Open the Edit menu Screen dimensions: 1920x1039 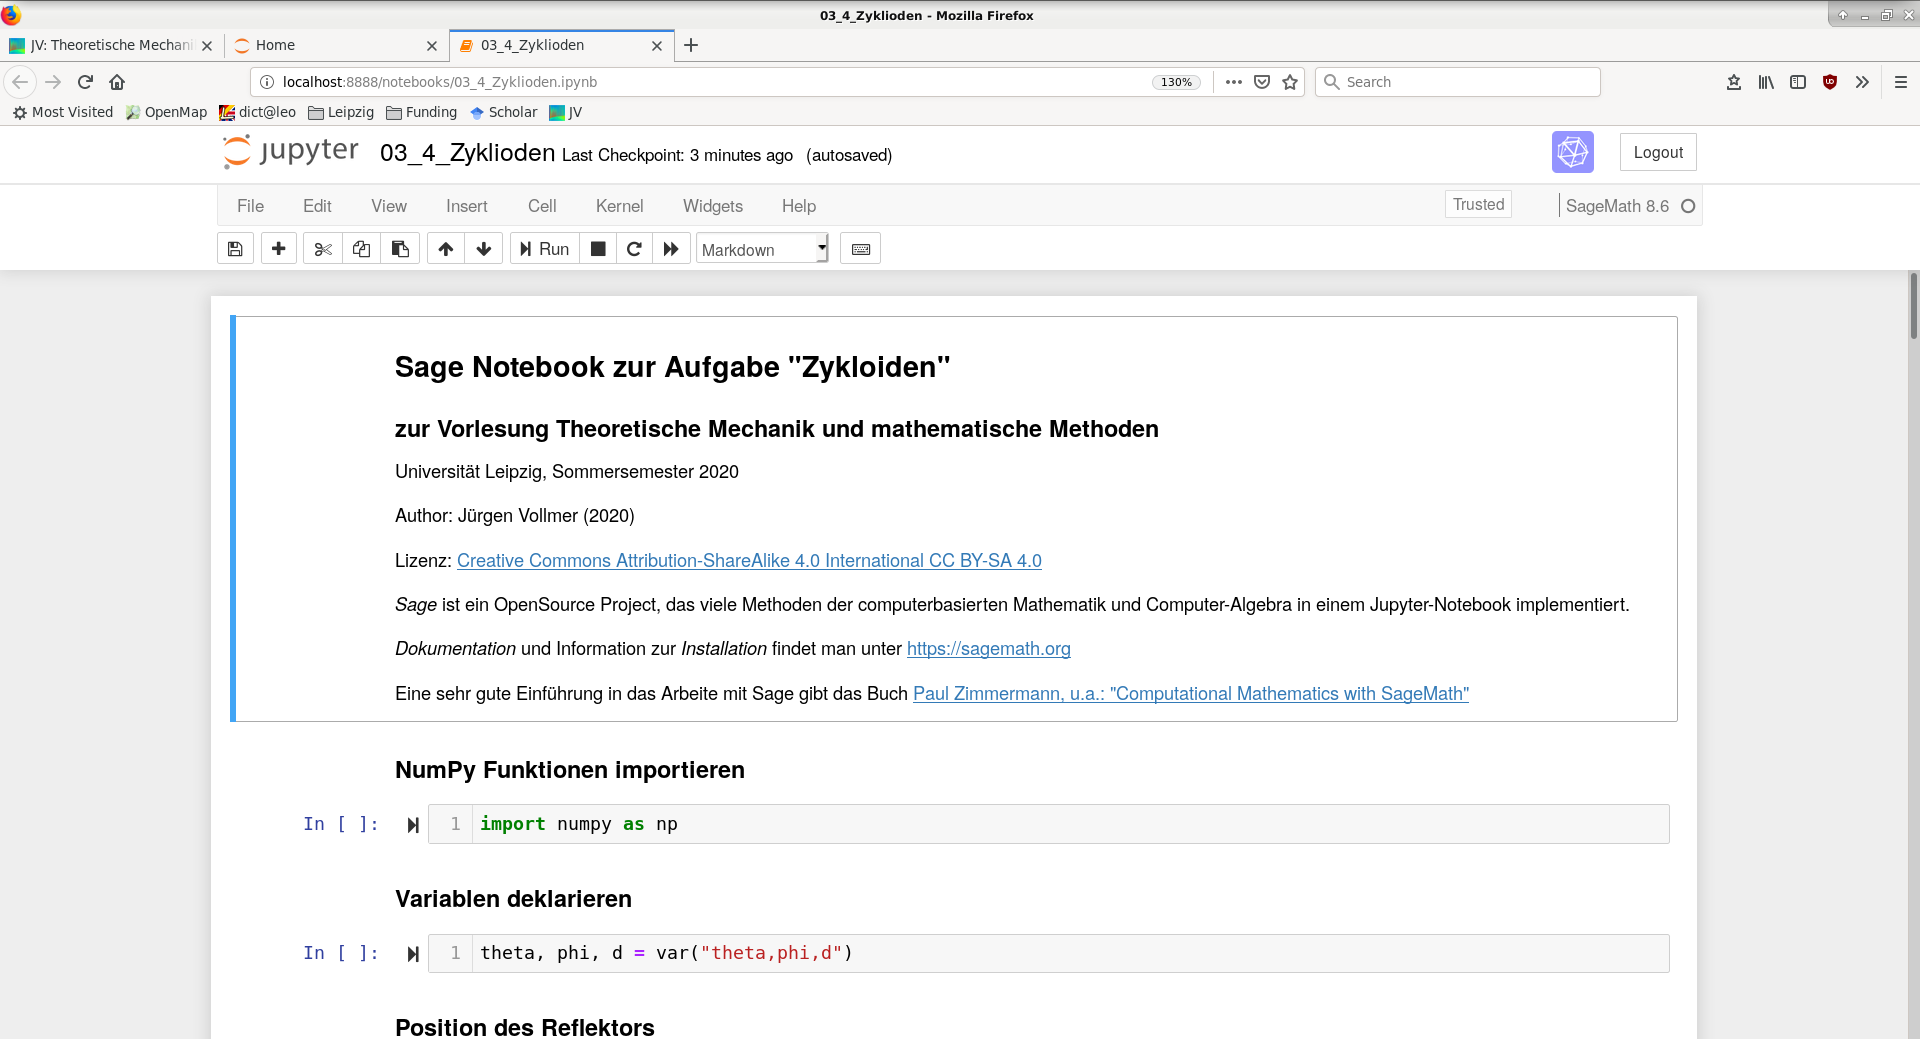[317, 206]
